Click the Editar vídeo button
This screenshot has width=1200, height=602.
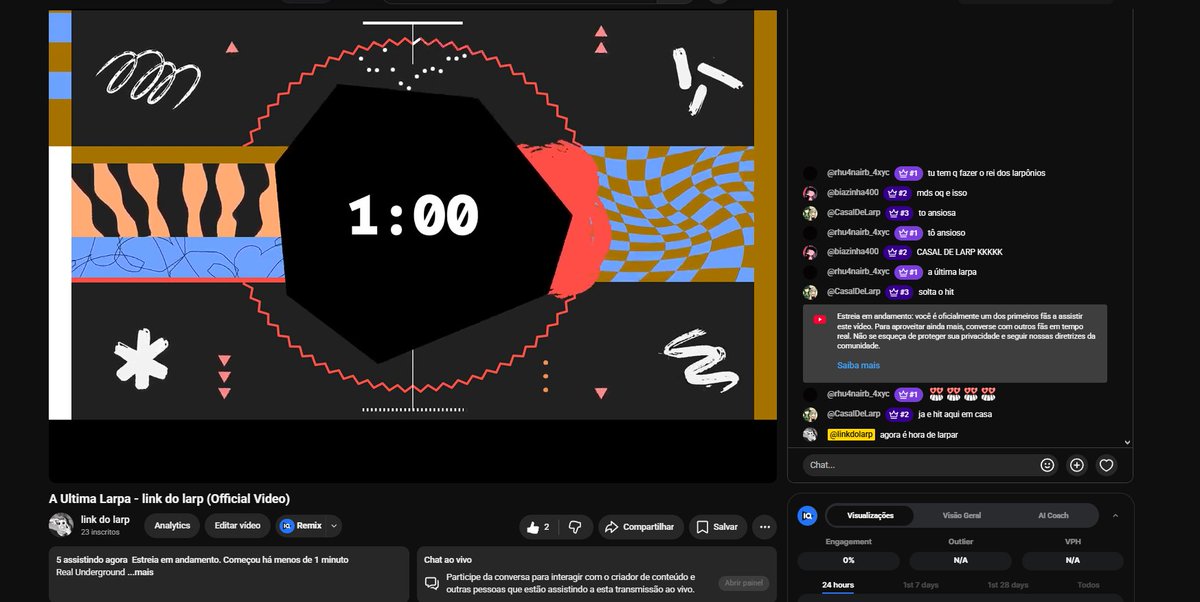tap(237, 526)
